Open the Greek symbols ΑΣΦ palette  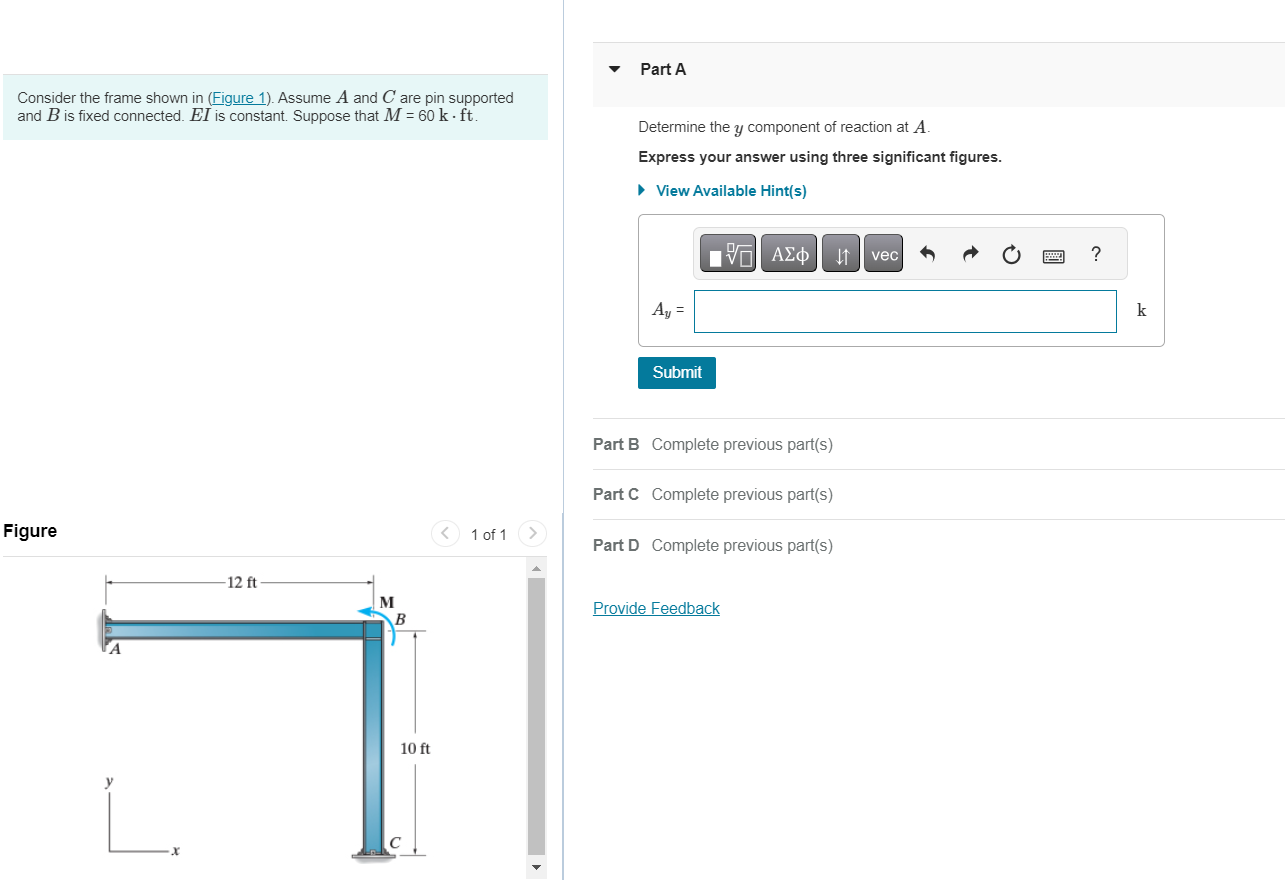(x=788, y=254)
